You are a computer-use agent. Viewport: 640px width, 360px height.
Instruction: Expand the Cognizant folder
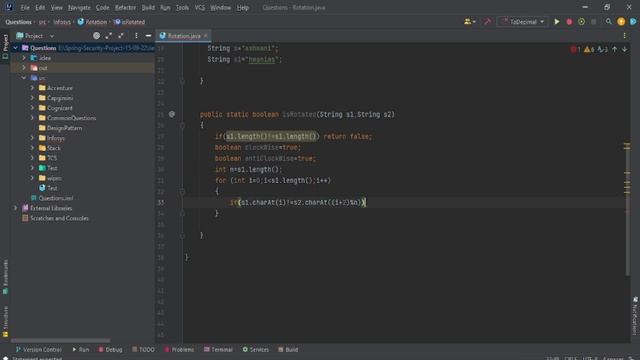tap(32, 108)
